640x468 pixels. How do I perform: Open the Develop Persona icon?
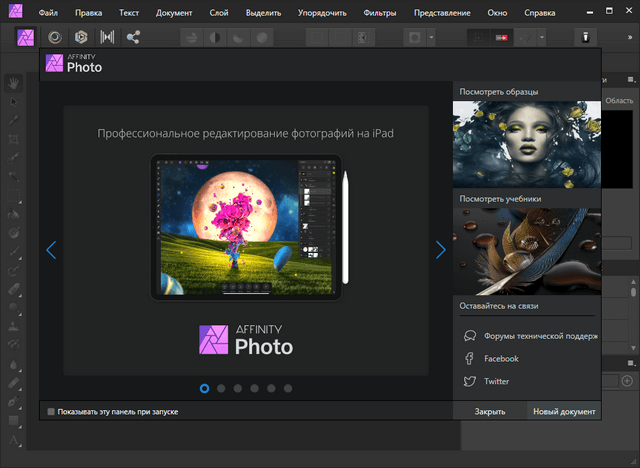click(81, 37)
